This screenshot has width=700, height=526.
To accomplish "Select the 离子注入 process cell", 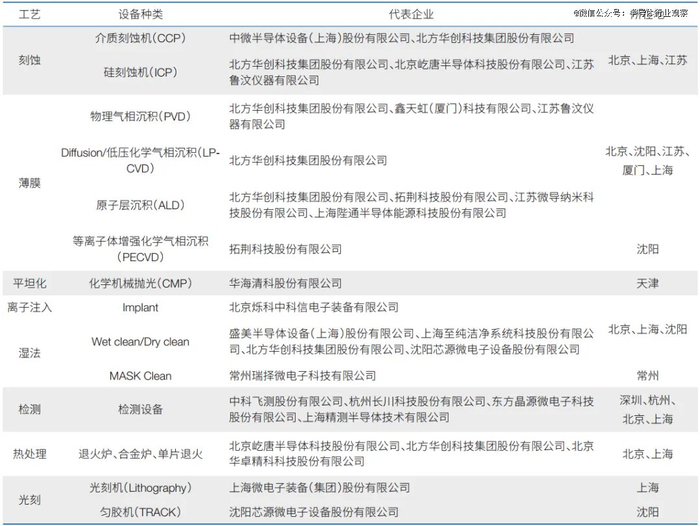I will pos(29,307).
